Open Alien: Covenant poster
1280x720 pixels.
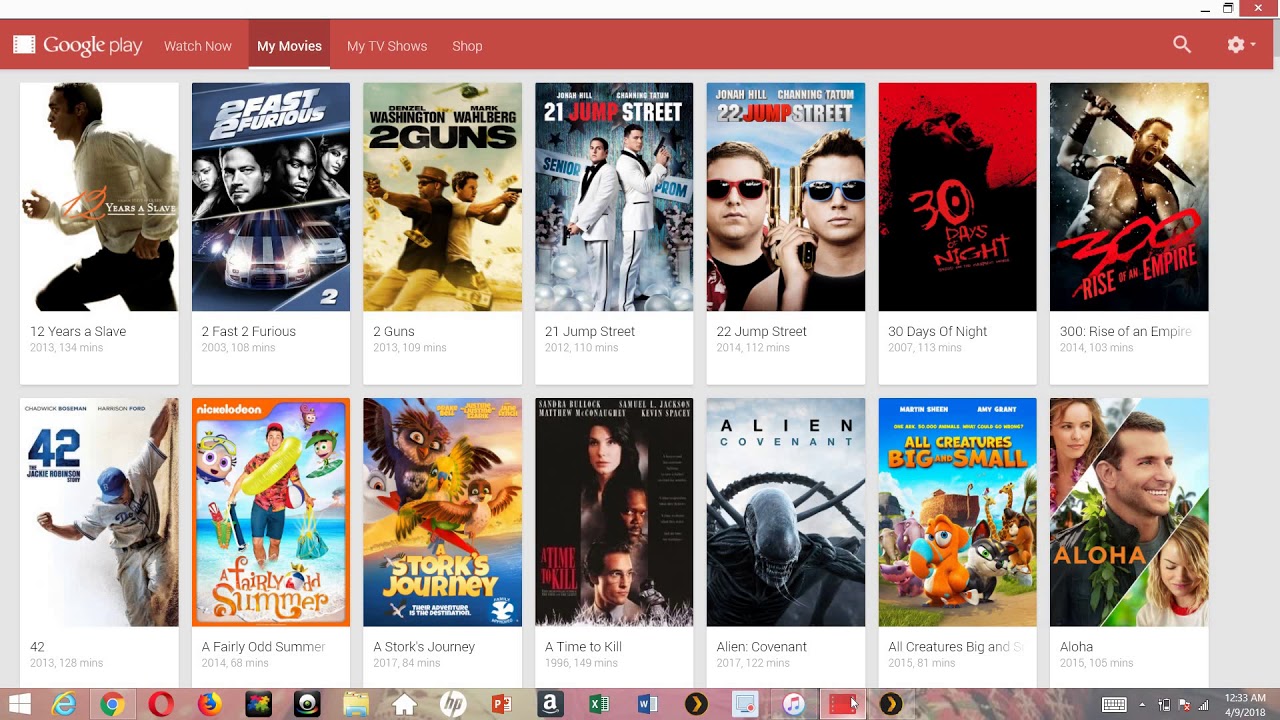(x=786, y=512)
